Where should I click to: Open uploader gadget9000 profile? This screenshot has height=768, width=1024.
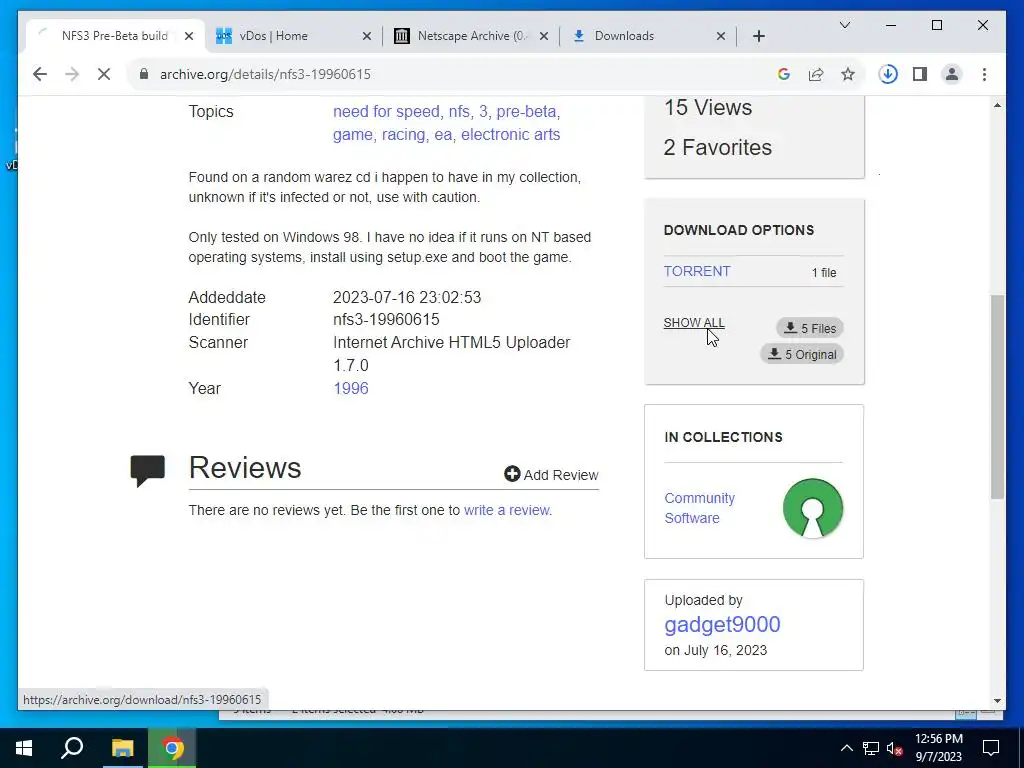(722, 624)
